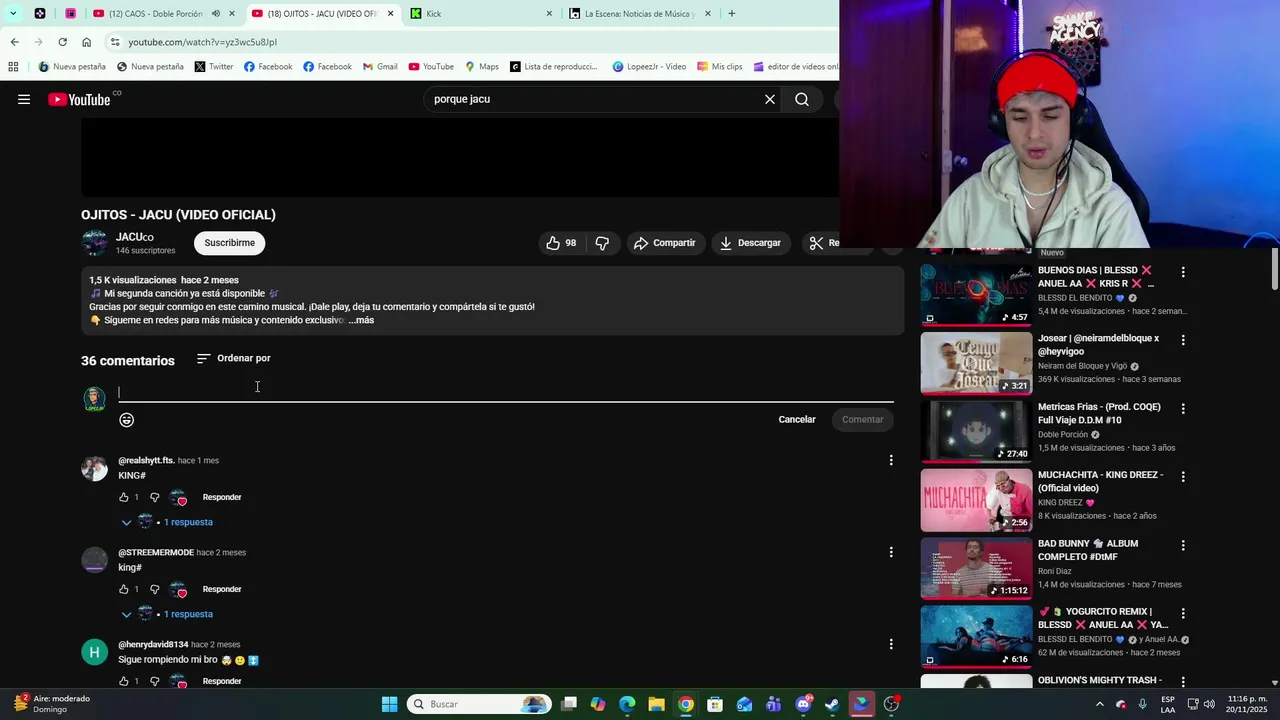Open the Mis clips bookmark
The image size is (1280, 720).
coord(719,67)
